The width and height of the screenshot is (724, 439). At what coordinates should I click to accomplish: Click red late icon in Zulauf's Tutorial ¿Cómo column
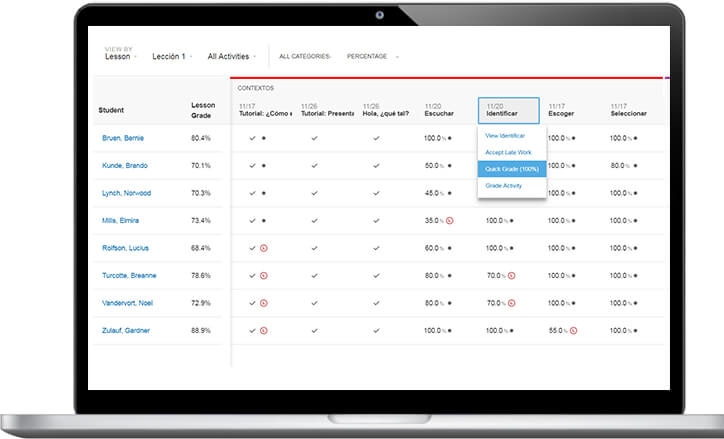click(263, 330)
